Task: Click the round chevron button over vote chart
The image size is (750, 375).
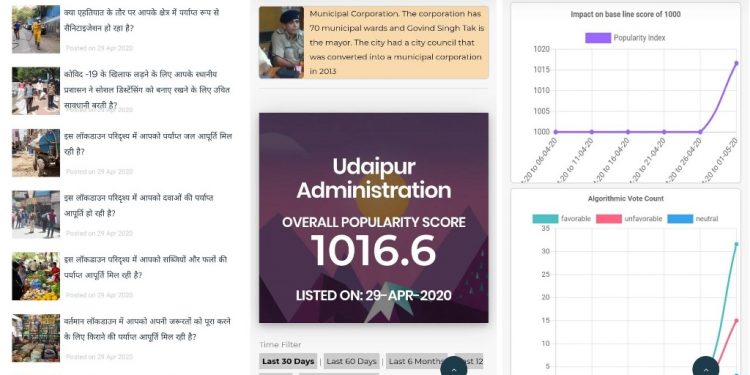Action: pyautogui.click(x=705, y=368)
